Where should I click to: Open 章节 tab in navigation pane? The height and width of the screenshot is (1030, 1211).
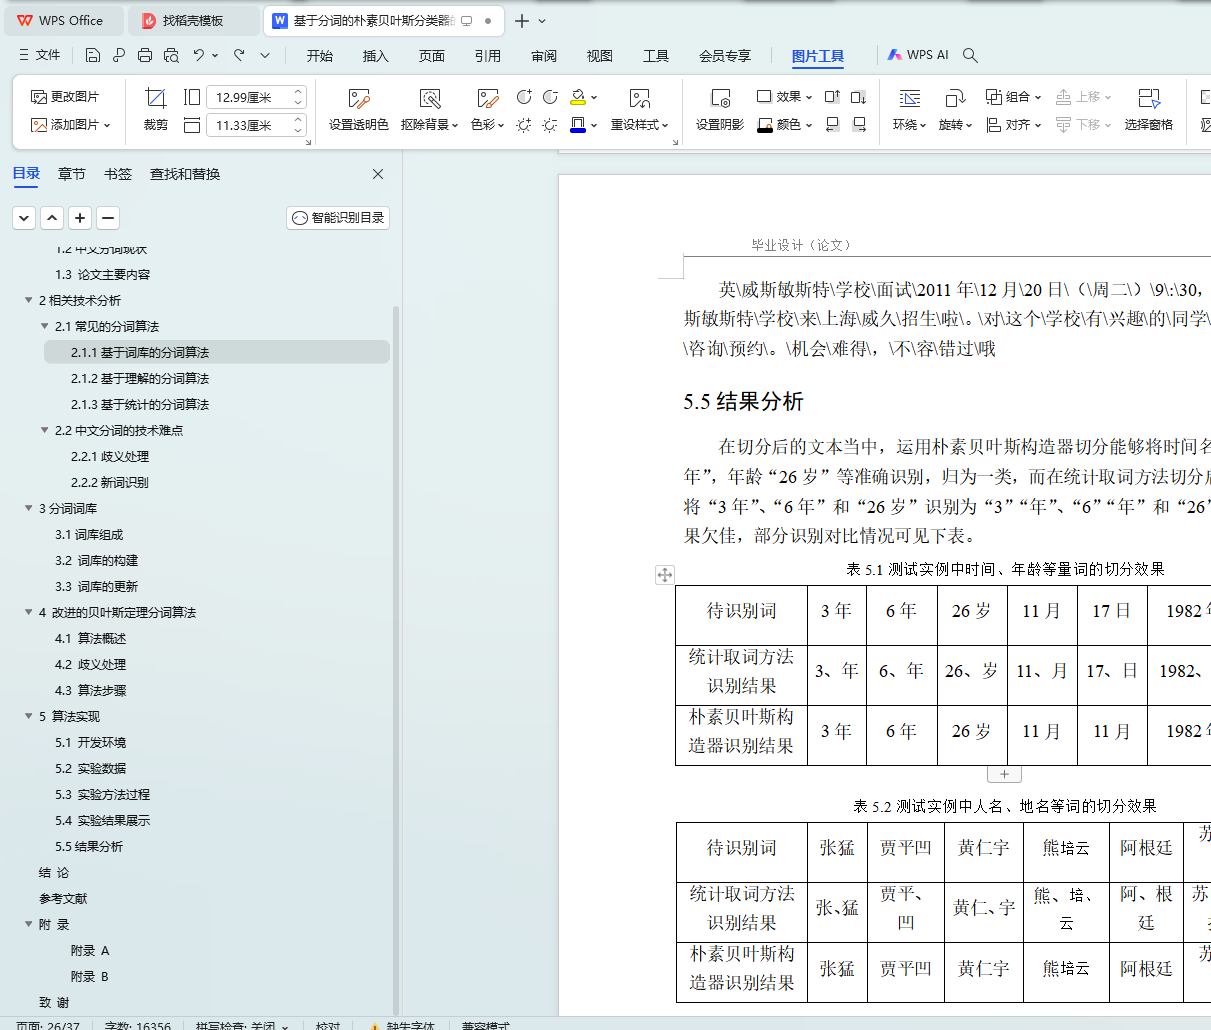coord(72,174)
